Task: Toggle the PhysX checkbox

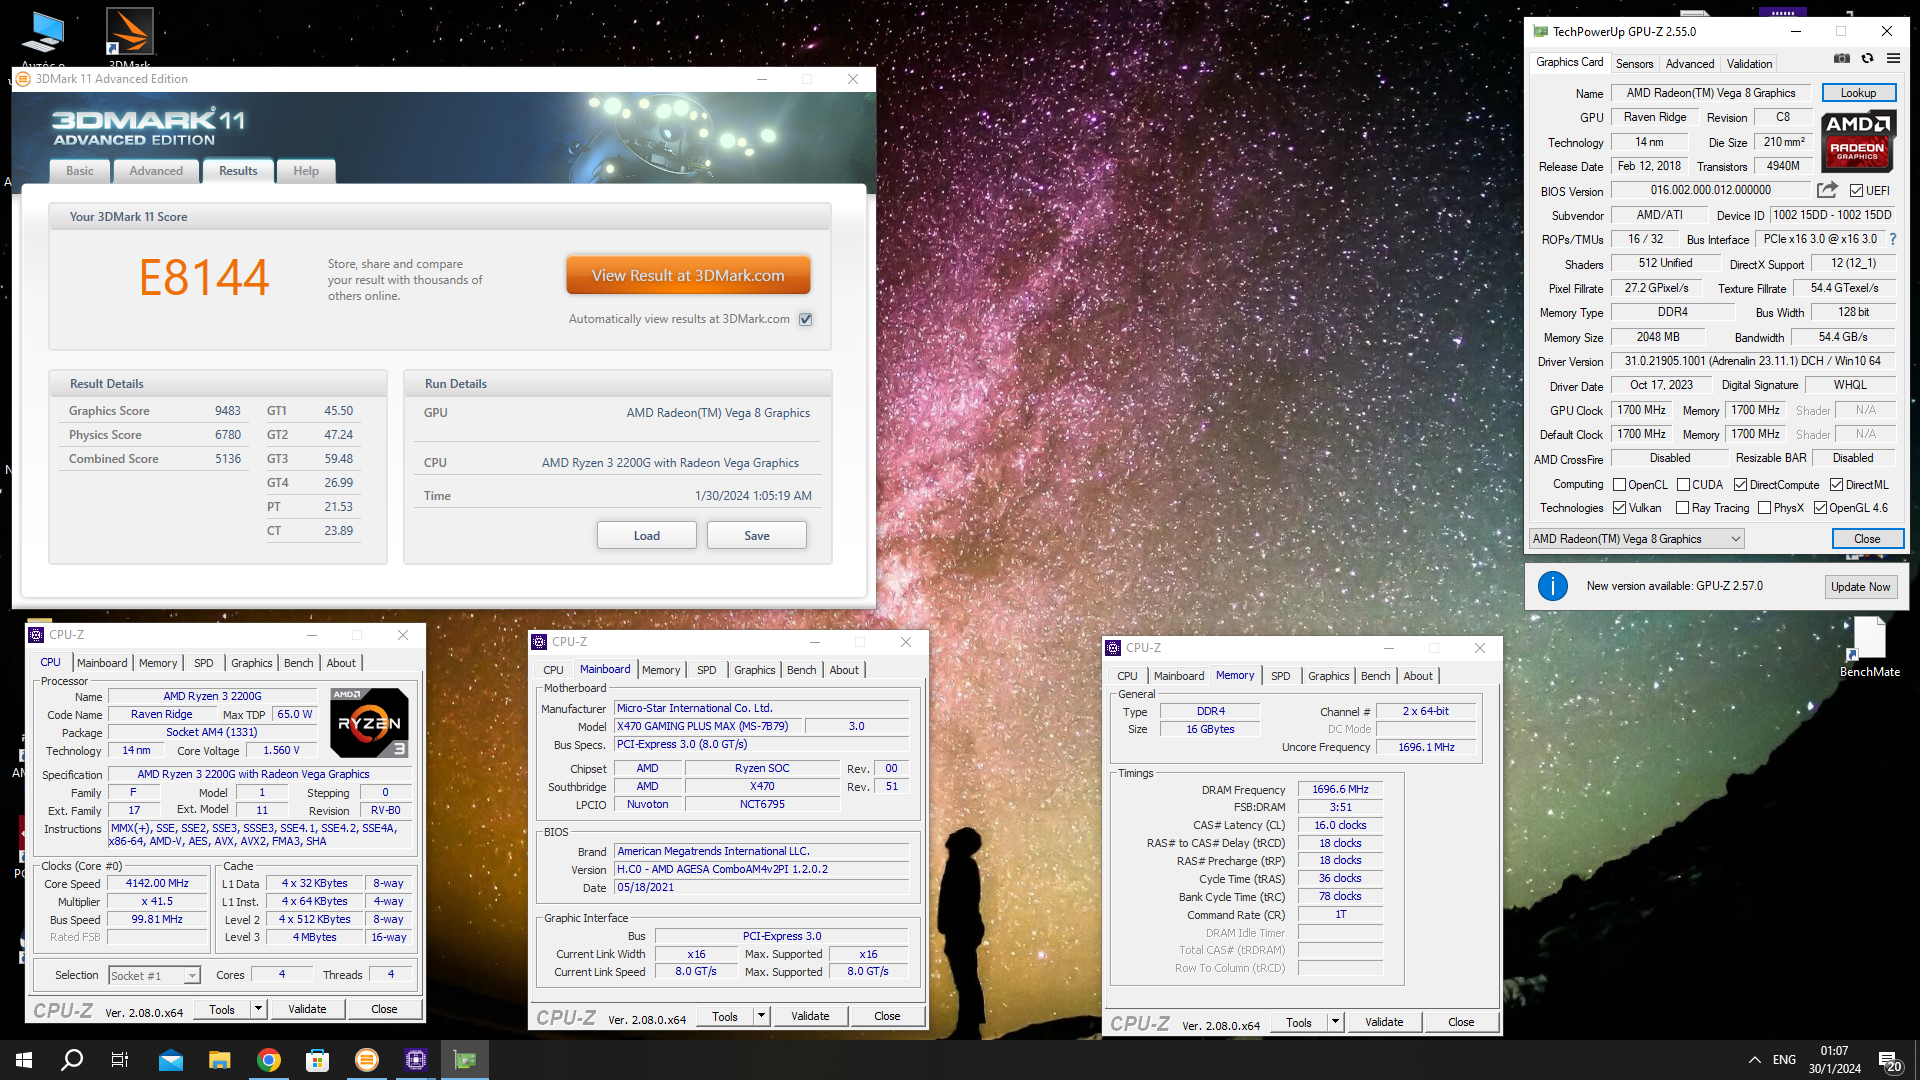Action: click(x=1764, y=508)
